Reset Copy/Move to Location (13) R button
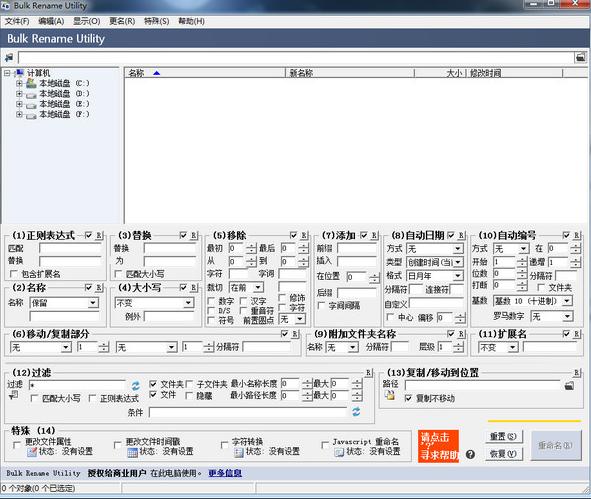591x499 pixels. pos(576,373)
